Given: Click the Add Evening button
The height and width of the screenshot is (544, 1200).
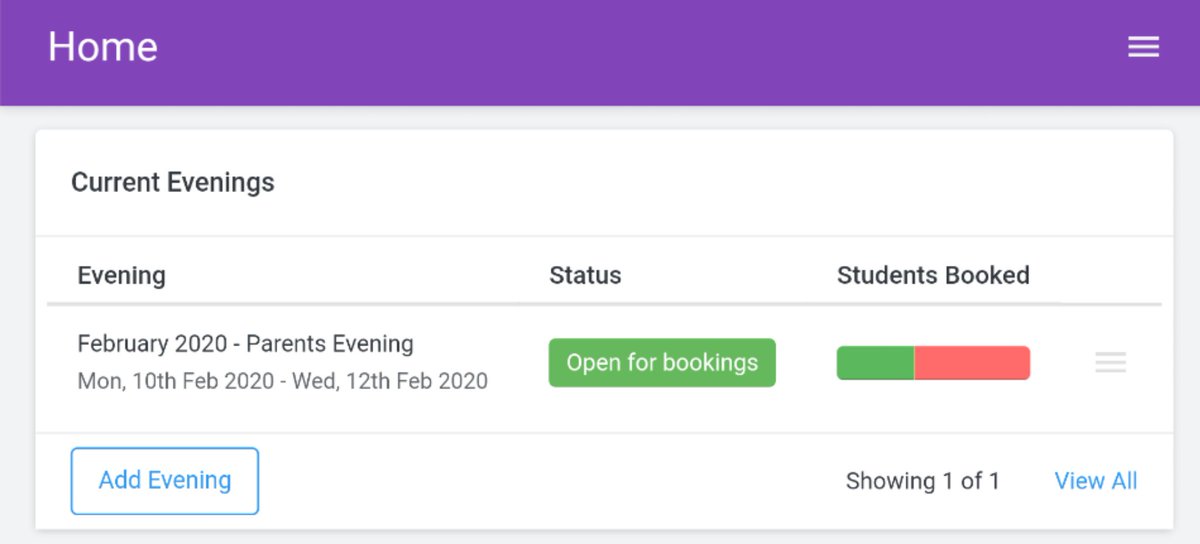Looking at the screenshot, I should tap(165, 481).
